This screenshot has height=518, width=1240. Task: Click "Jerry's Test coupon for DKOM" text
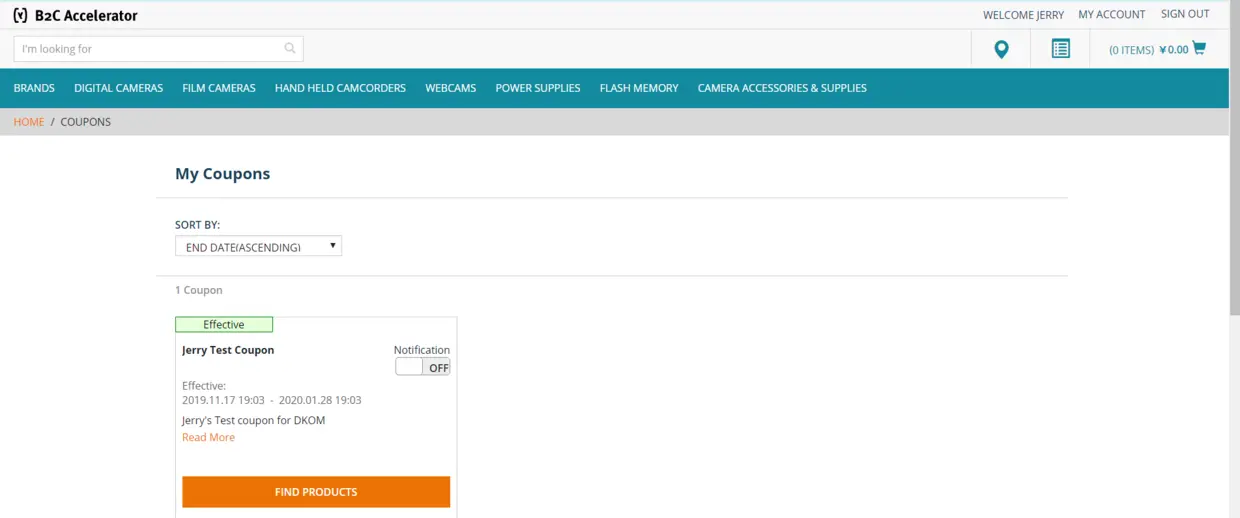click(253, 420)
